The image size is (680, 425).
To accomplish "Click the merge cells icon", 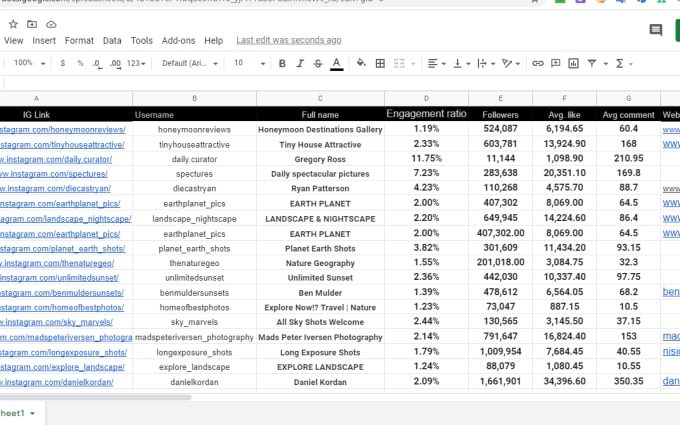I will coord(399,63).
